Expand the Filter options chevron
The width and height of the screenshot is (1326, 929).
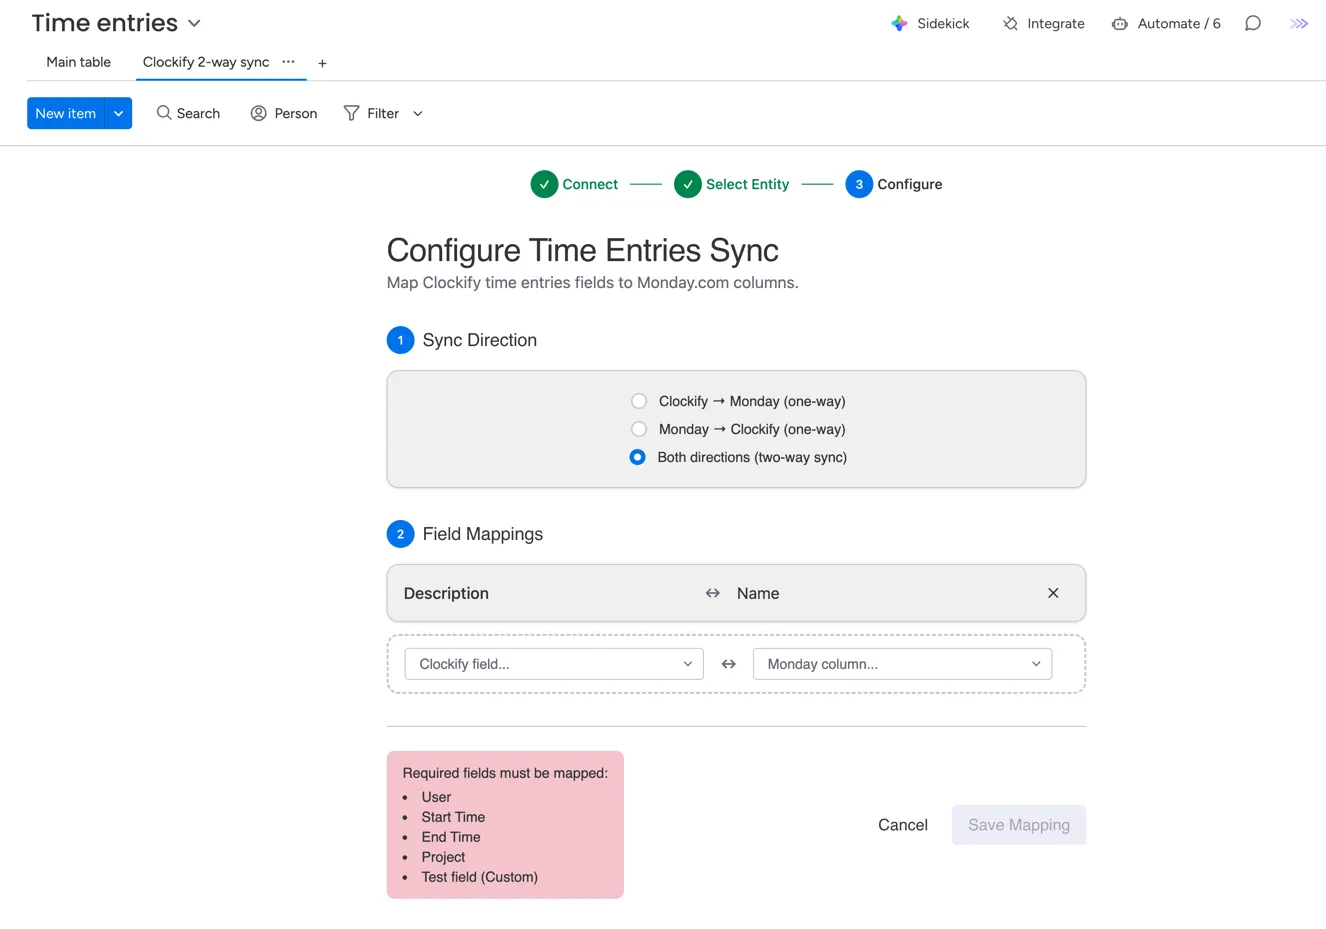(418, 114)
